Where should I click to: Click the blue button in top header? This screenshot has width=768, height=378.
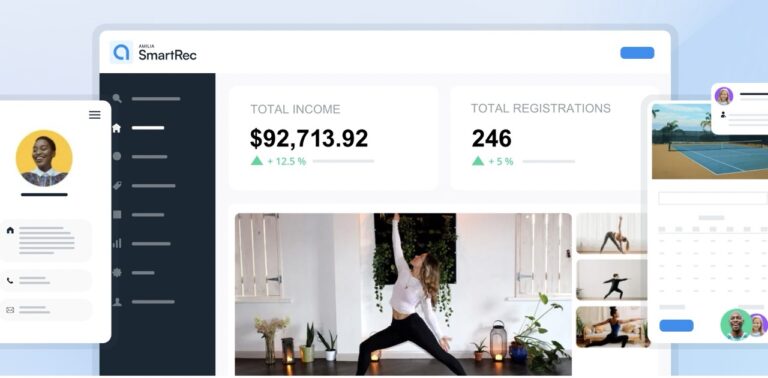(x=637, y=53)
